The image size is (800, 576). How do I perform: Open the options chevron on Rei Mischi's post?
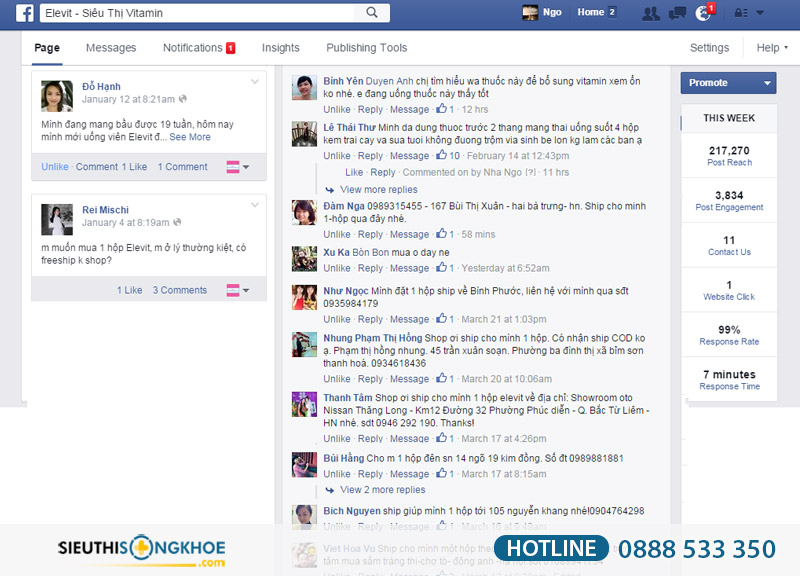pos(255,205)
